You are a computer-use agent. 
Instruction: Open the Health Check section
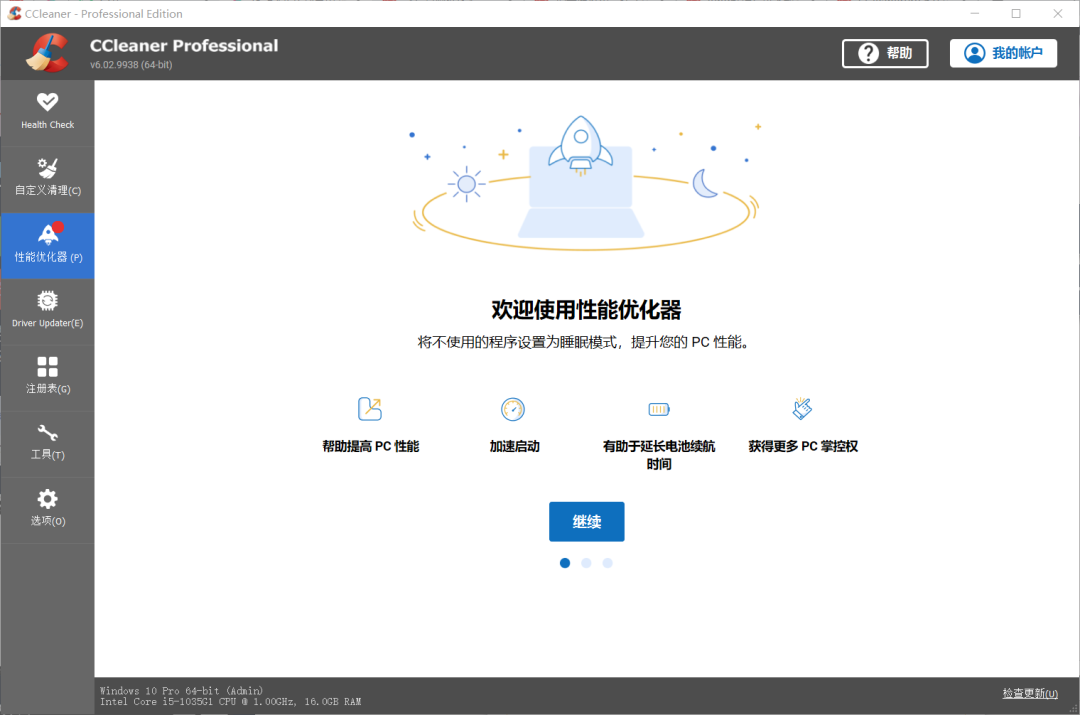point(48,113)
